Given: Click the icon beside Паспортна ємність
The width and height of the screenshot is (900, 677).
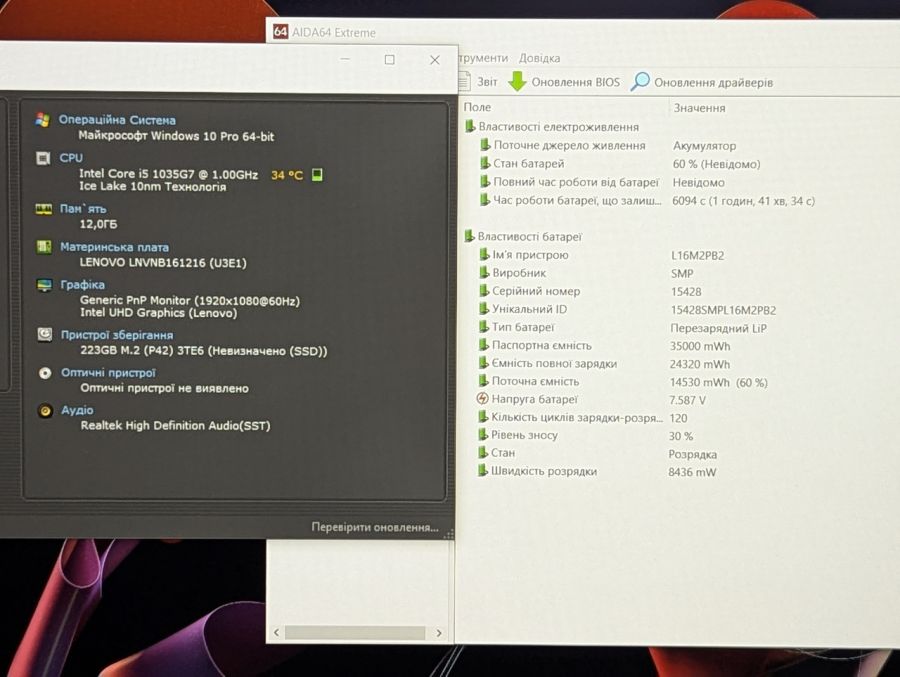Looking at the screenshot, I should click(x=483, y=345).
